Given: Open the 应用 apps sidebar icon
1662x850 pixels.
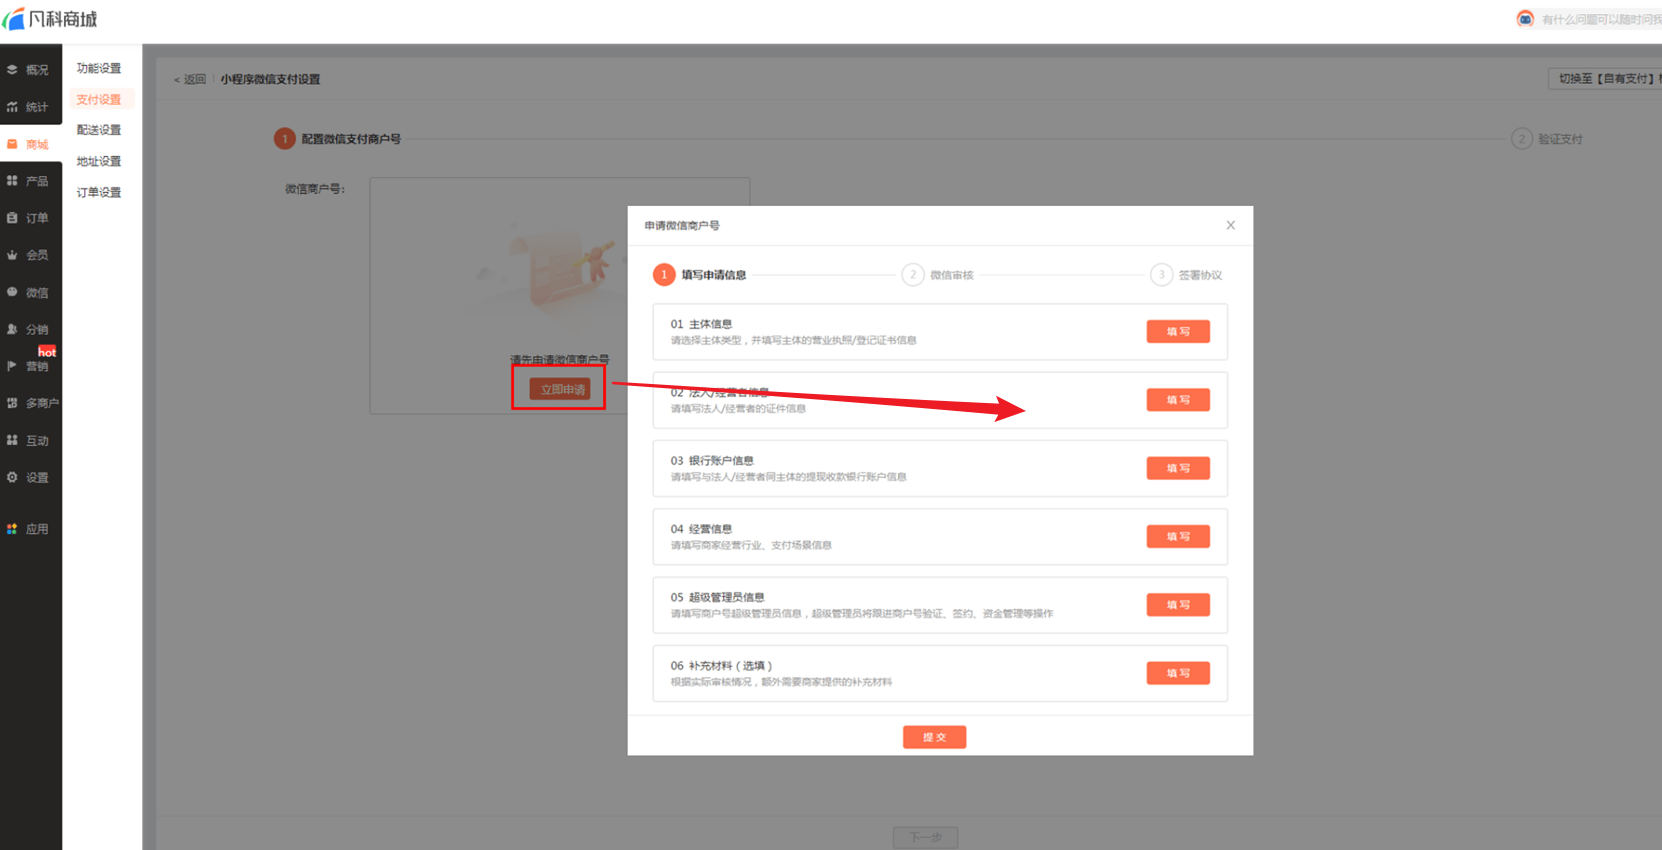Looking at the screenshot, I should tap(12, 529).
